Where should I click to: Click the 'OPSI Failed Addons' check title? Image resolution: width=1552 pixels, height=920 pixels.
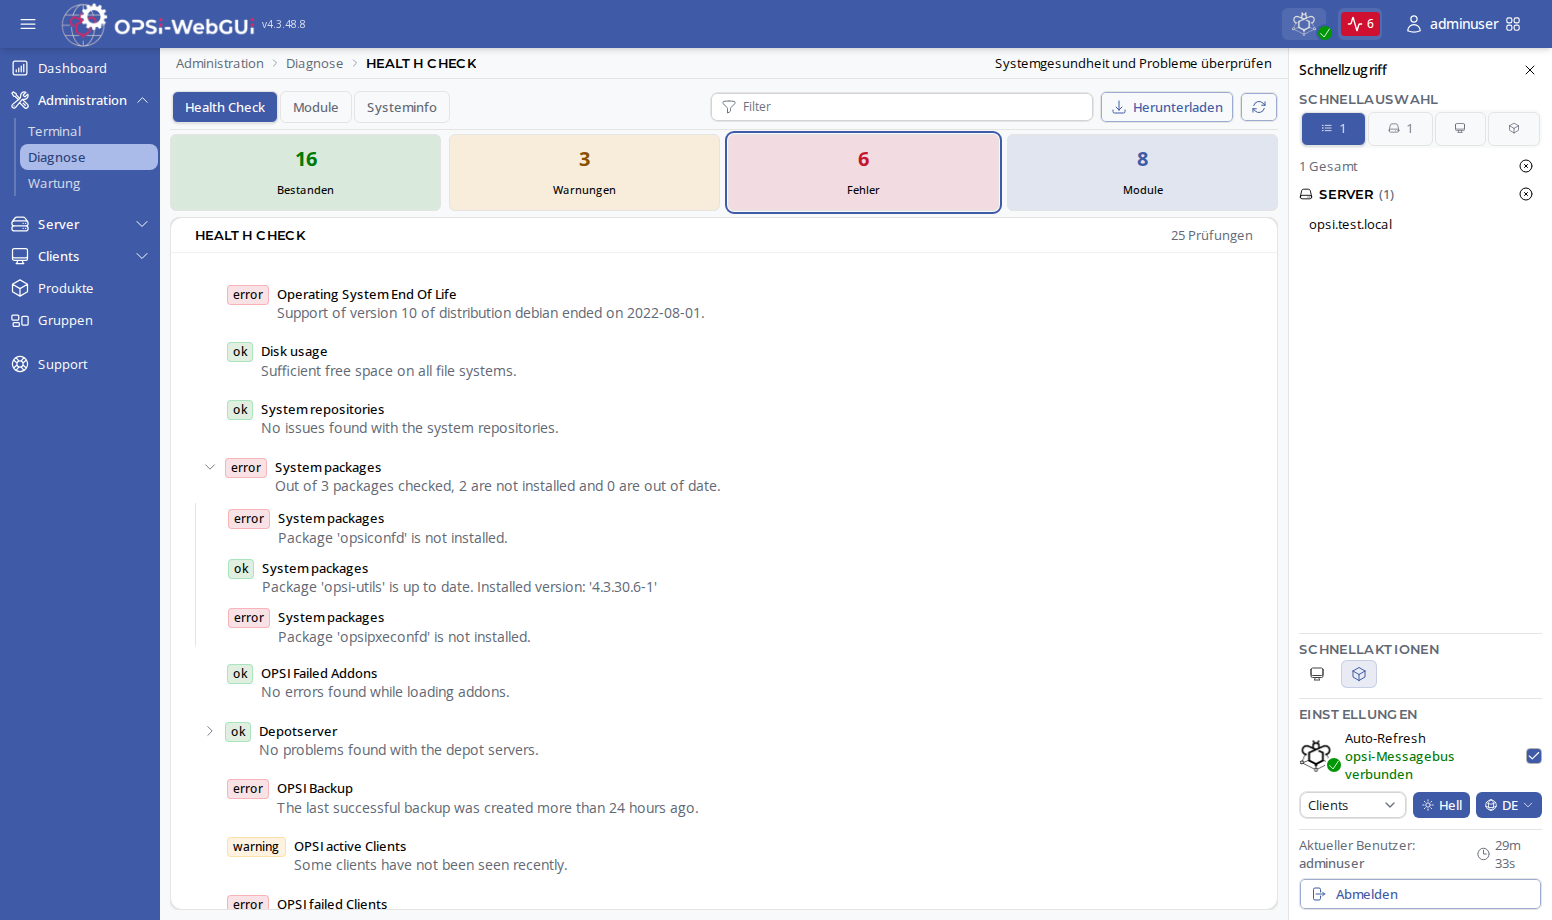(x=319, y=673)
